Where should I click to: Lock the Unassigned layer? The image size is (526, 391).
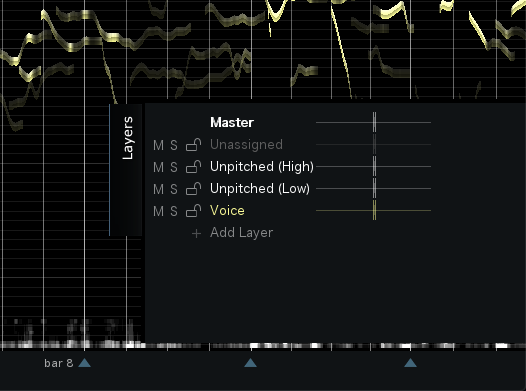(194, 145)
